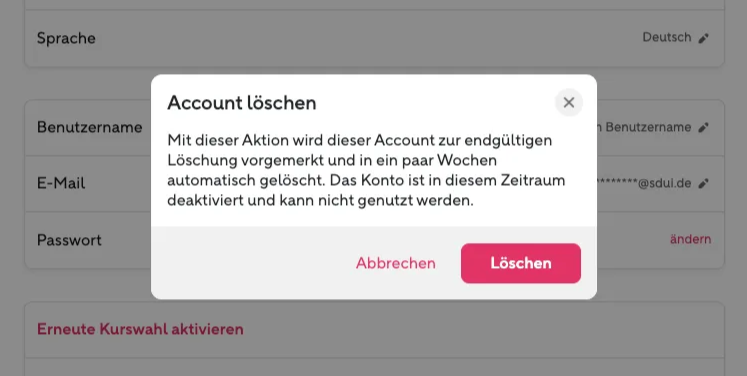The image size is (747, 376).
Task: Cancel deletion via Abbrechen
Action: tap(395, 264)
